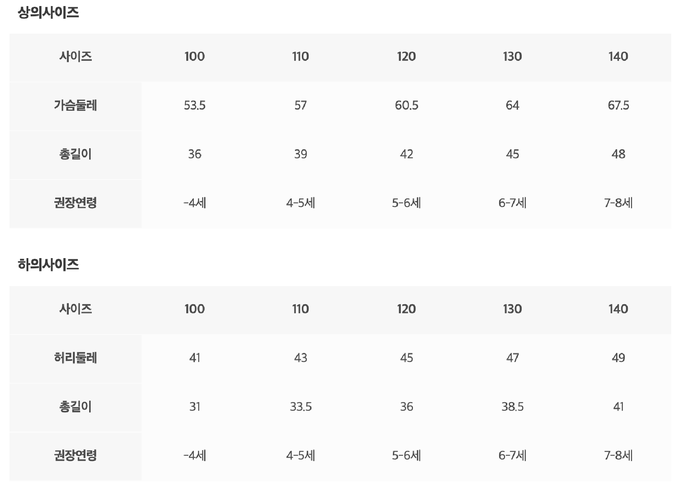Select the 가슴둘레 row label
This screenshot has width=680, height=489.
[x=76, y=105]
